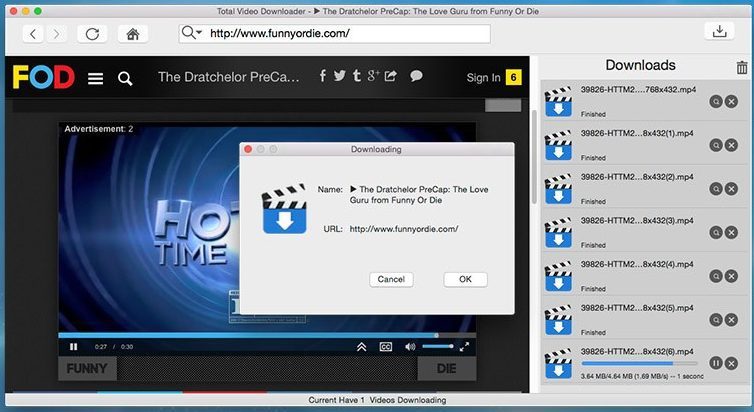Reveal the 8x432(2).mp4 file with magnifier
Screen dimensions: 754x412
[x=716, y=189]
